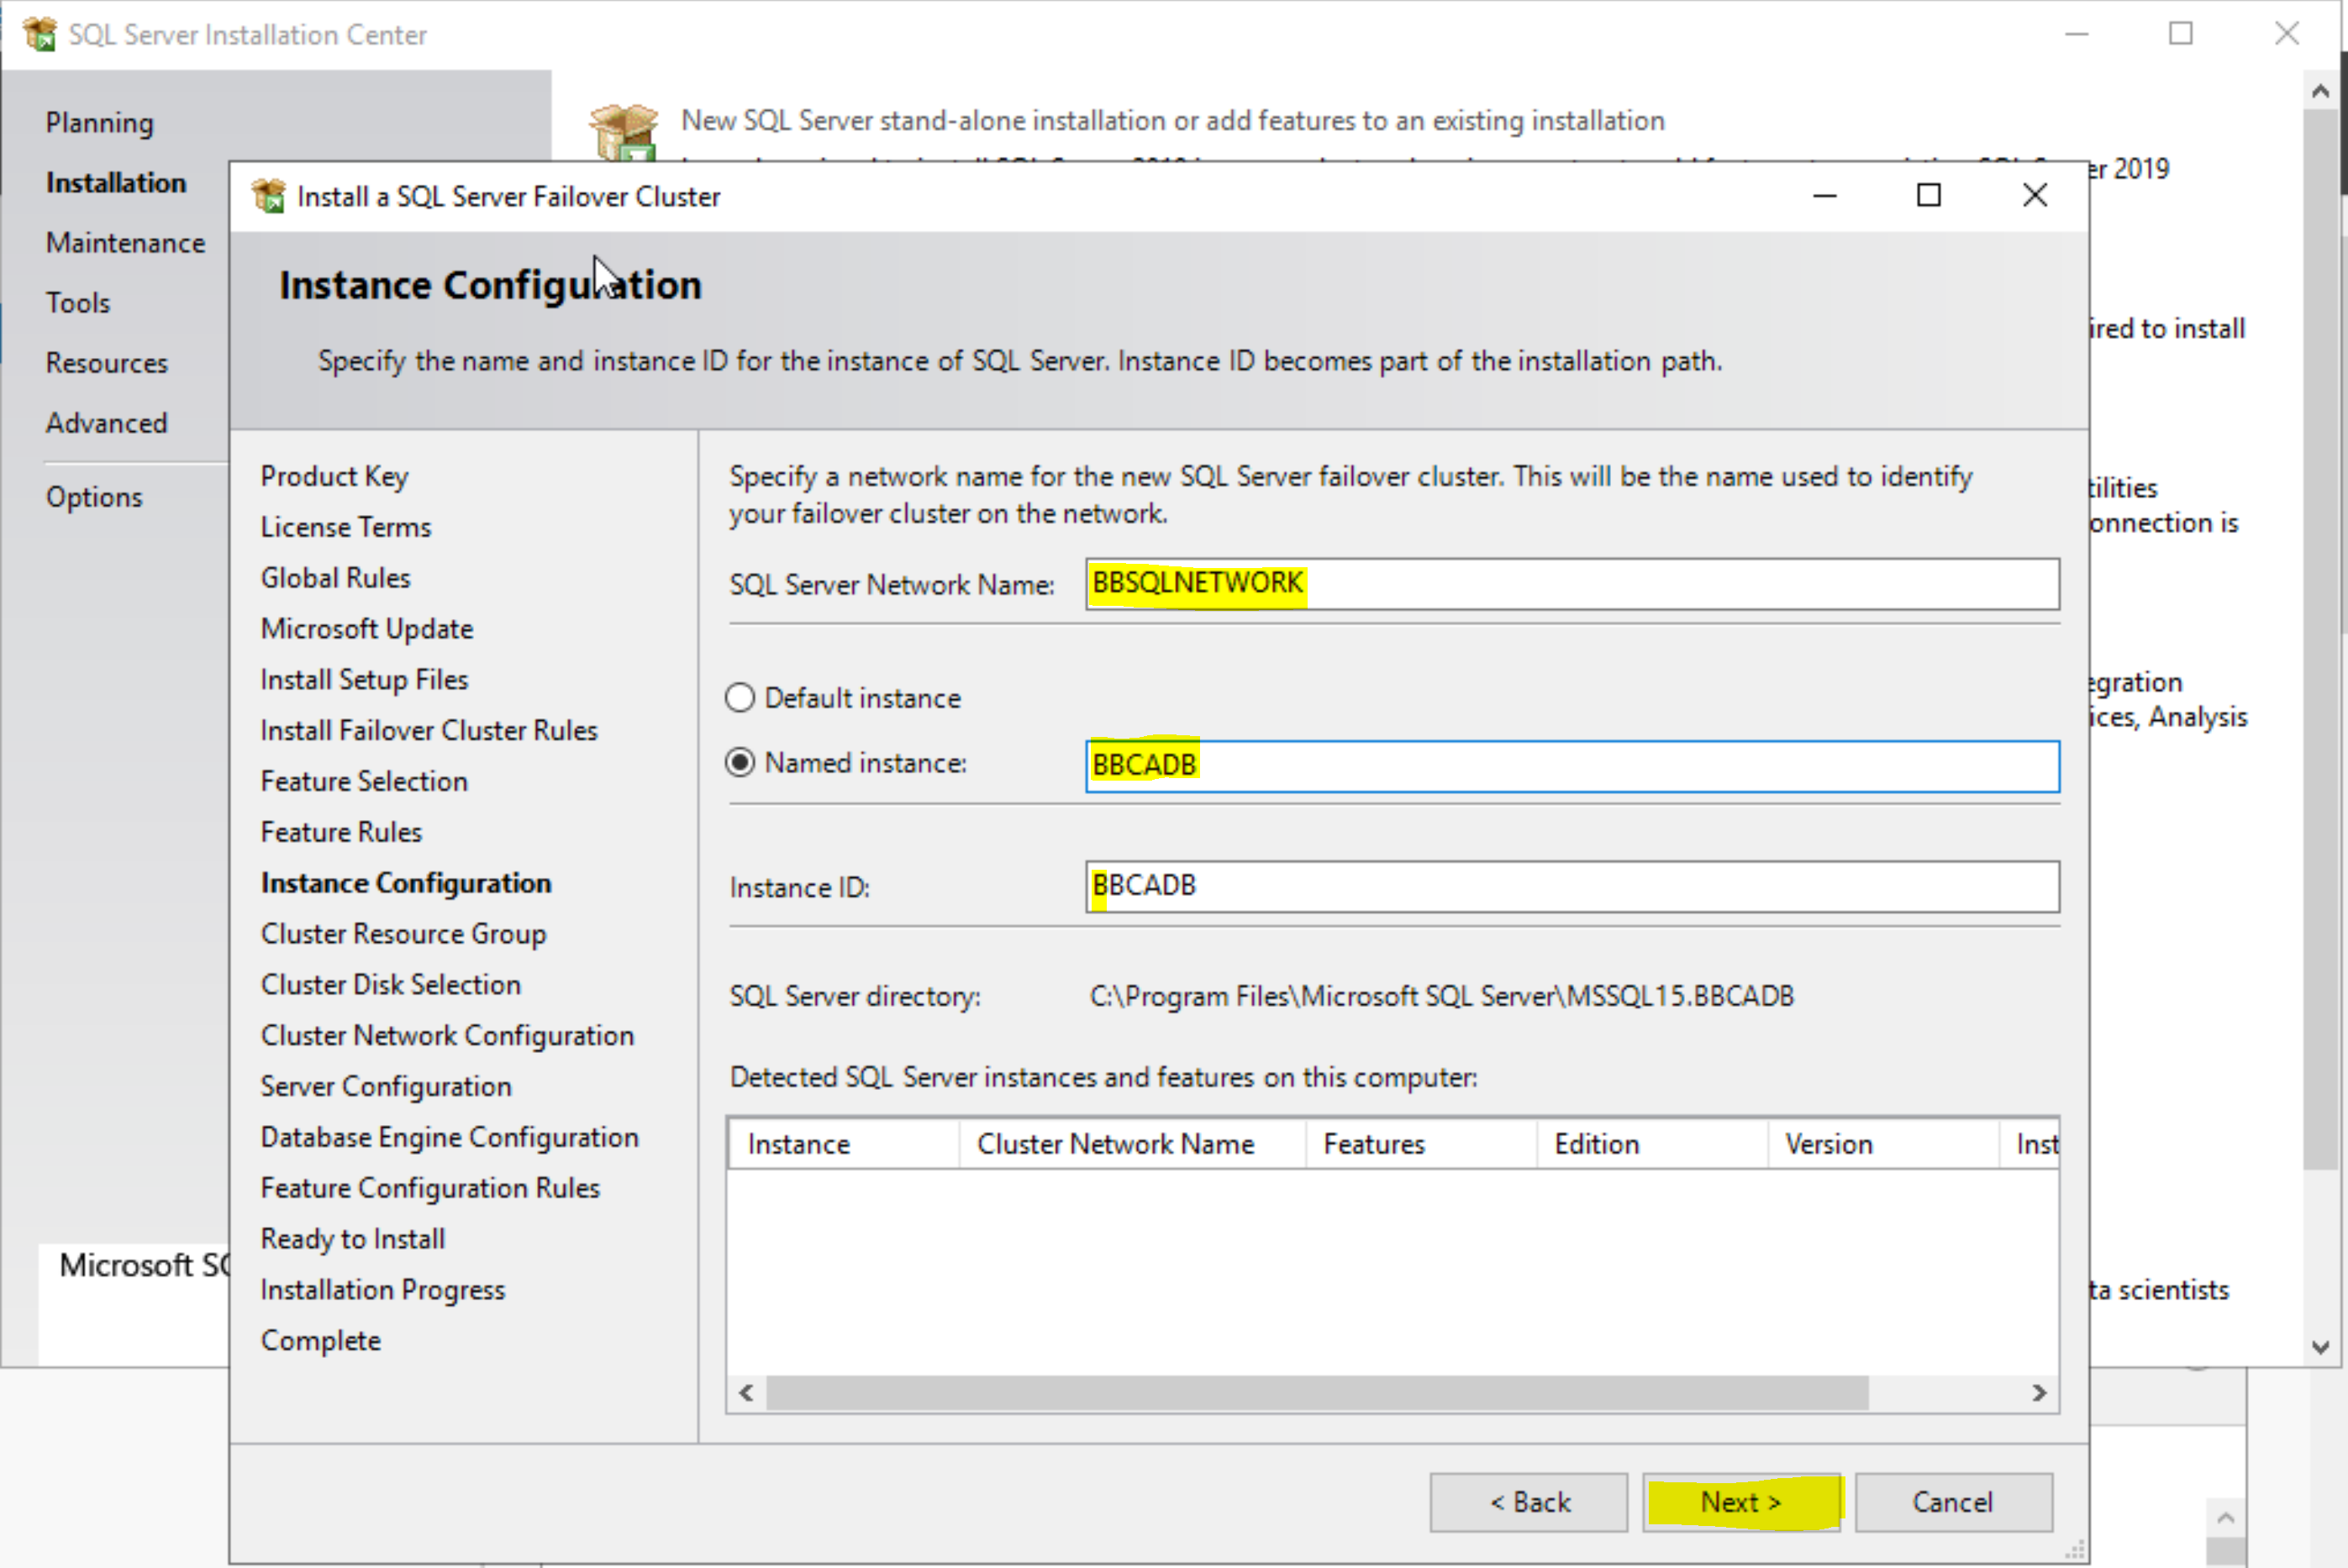The height and width of the screenshot is (1568, 2348).
Task: Open the Maintenance section in Installation Center
Action: pos(125,243)
